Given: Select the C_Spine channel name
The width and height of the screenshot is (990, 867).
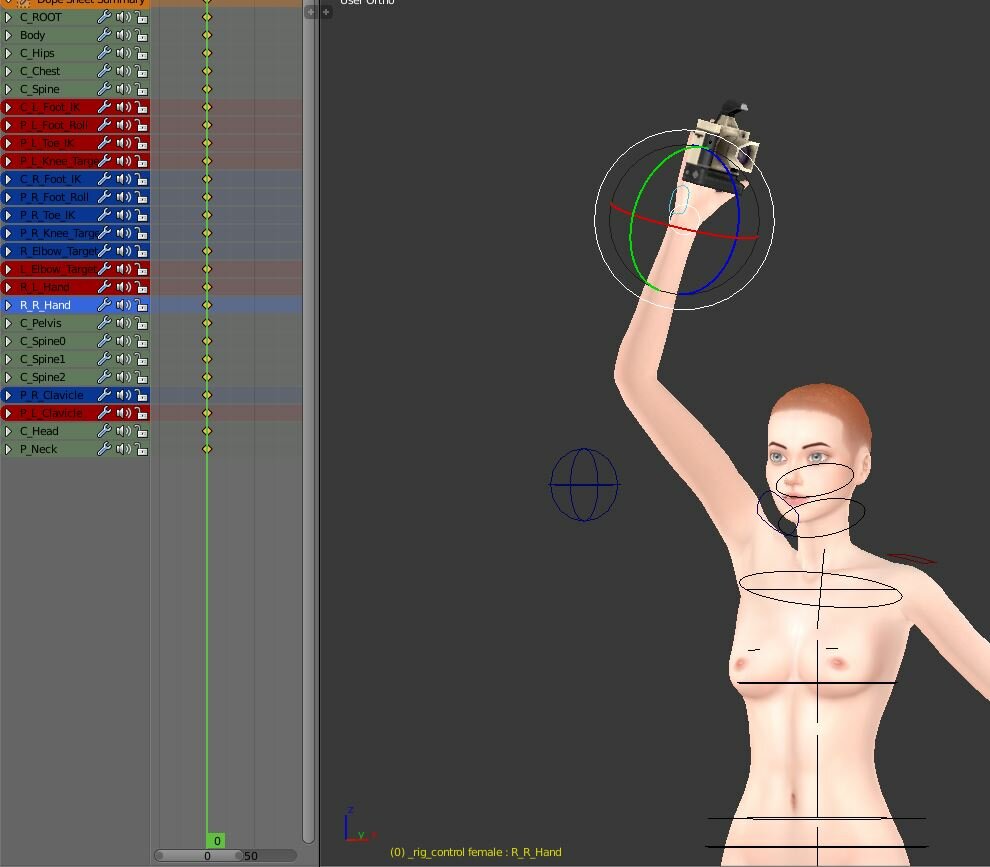Looking at the screenshot, I should [x=40, y=89].
